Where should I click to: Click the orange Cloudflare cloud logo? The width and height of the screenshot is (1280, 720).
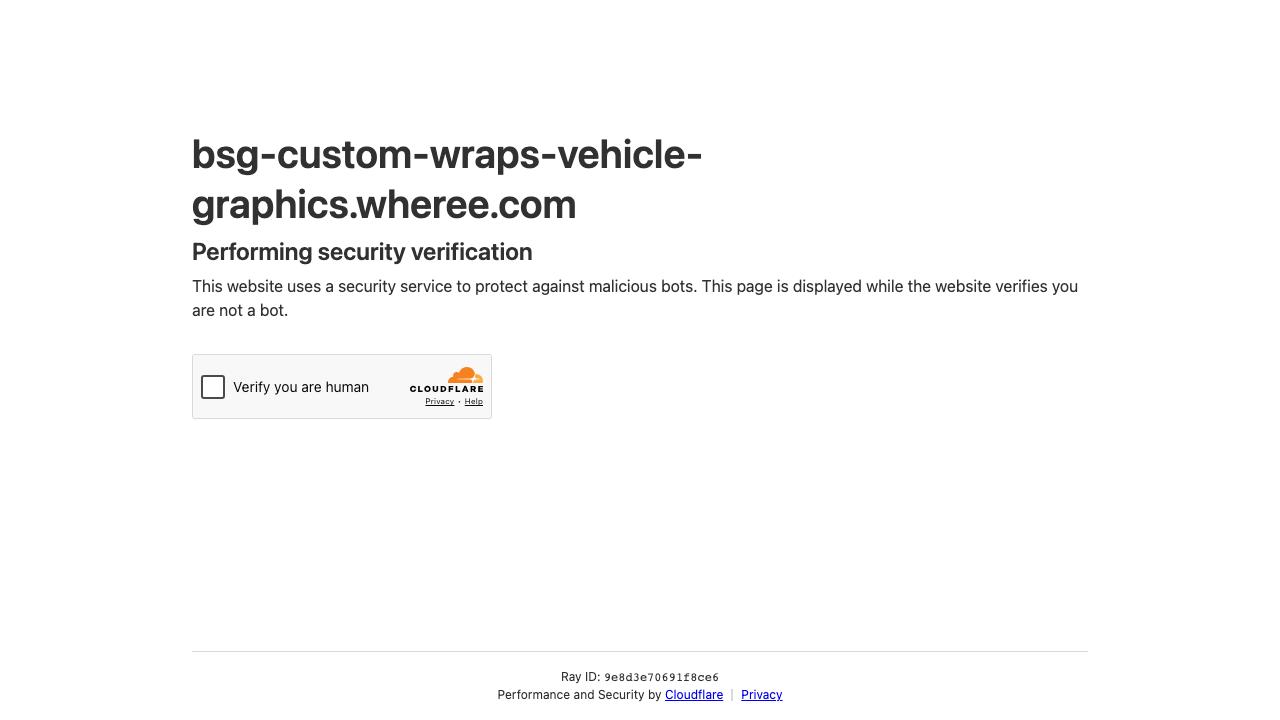[465, 375]
